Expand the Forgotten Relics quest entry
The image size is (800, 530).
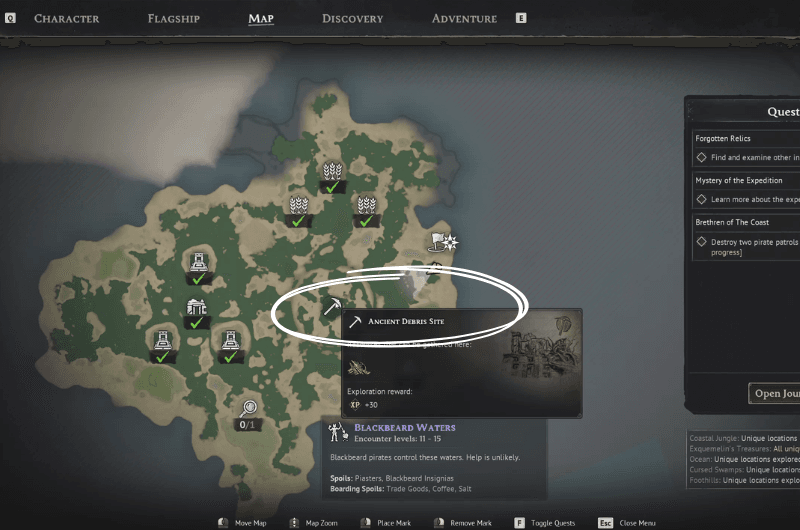746,138
